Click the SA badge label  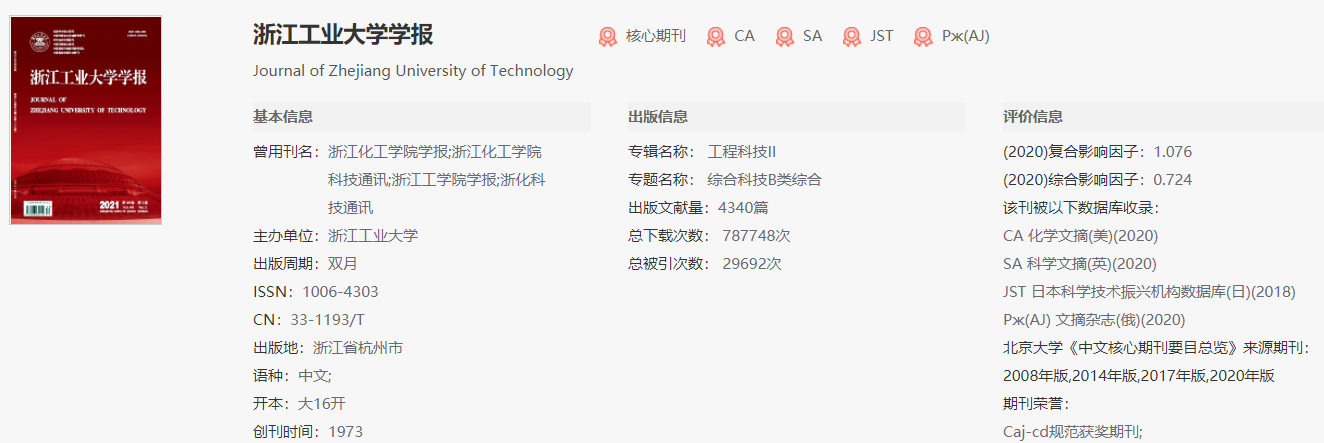click(812, 36)
